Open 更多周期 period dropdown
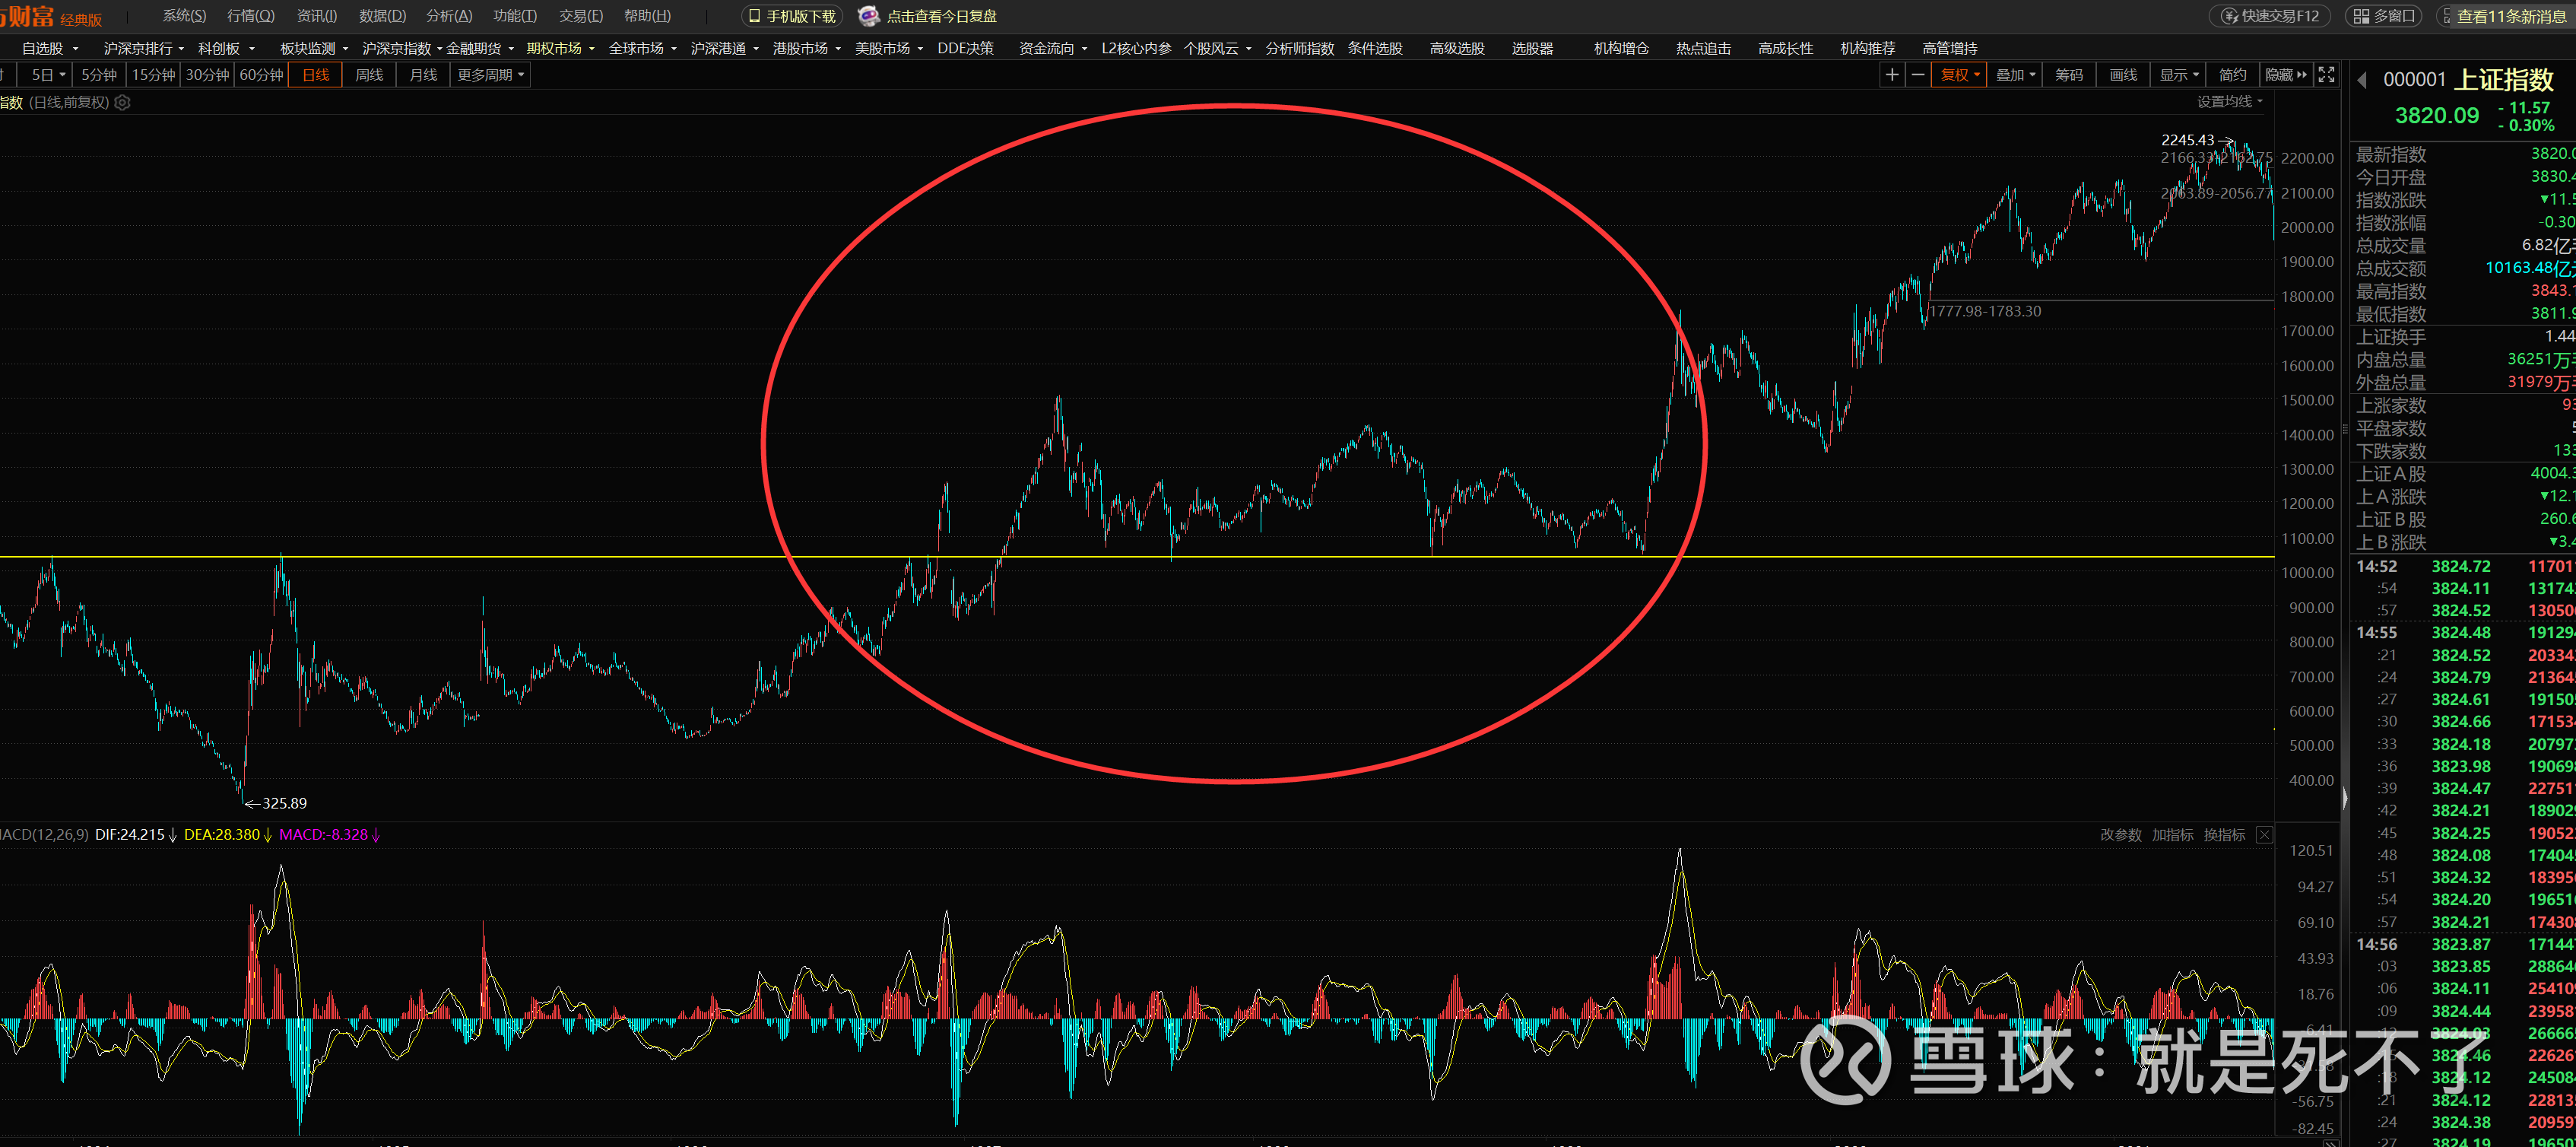This screenshot has height=1147, width=2576. [x=490, y=75]
